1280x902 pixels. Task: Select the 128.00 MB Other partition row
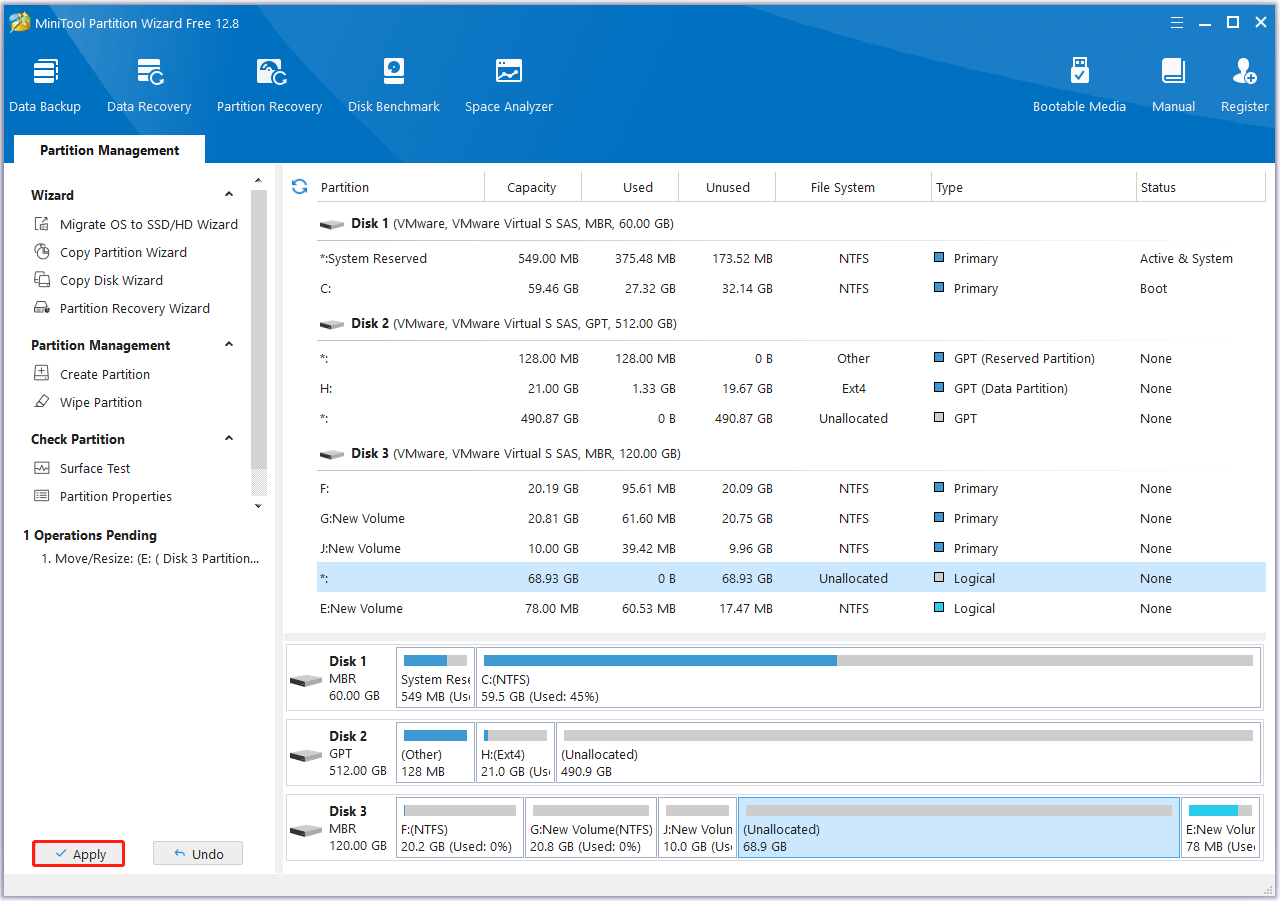click(x=791, y=359)
